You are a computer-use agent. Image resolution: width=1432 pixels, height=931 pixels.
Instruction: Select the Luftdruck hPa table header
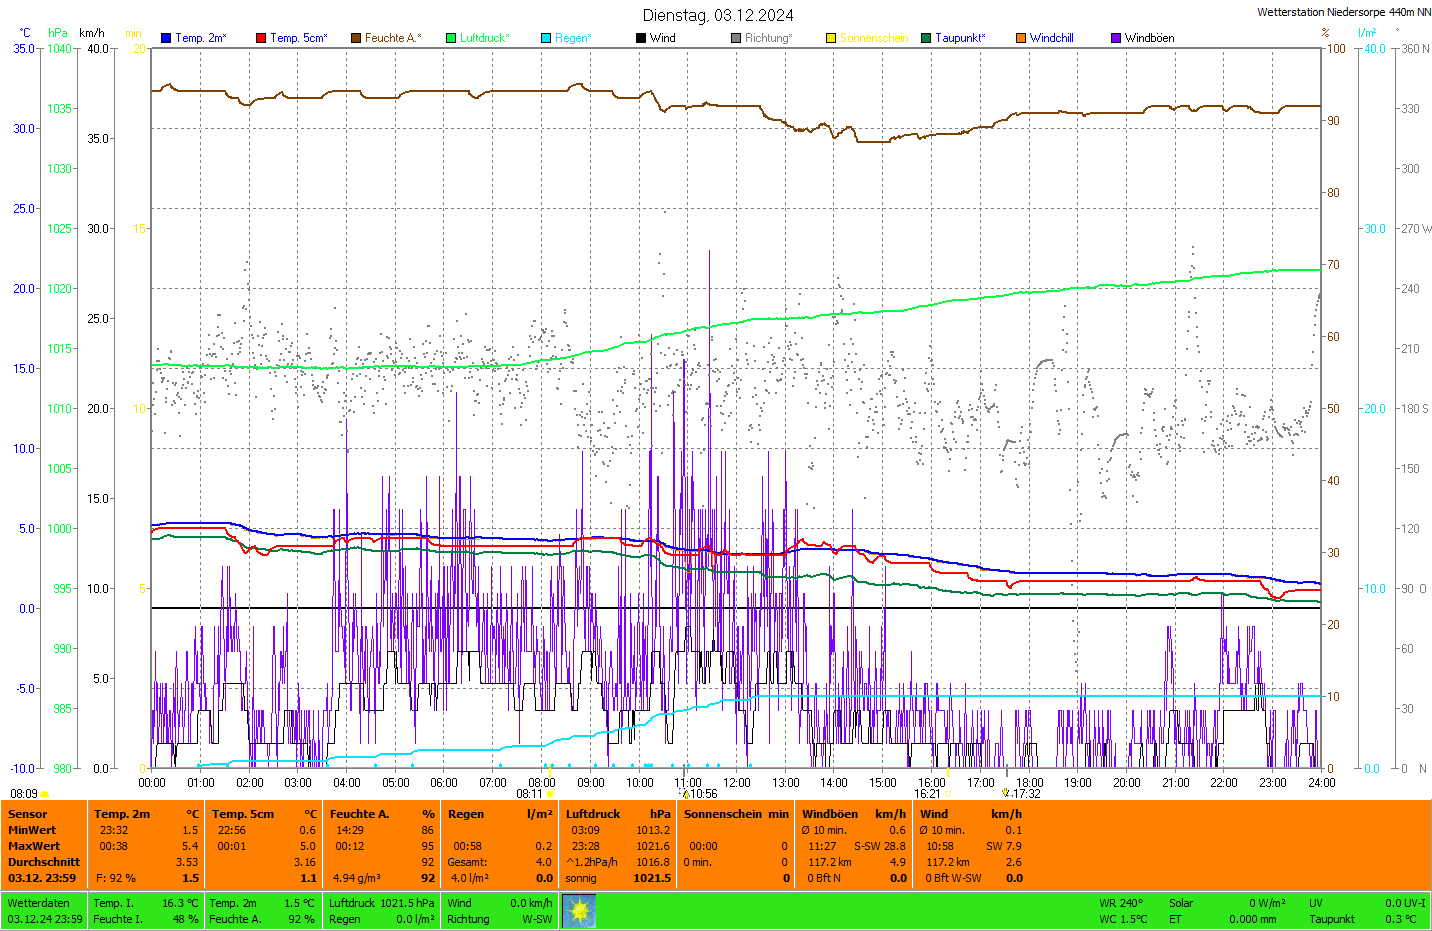click(617, 814)
